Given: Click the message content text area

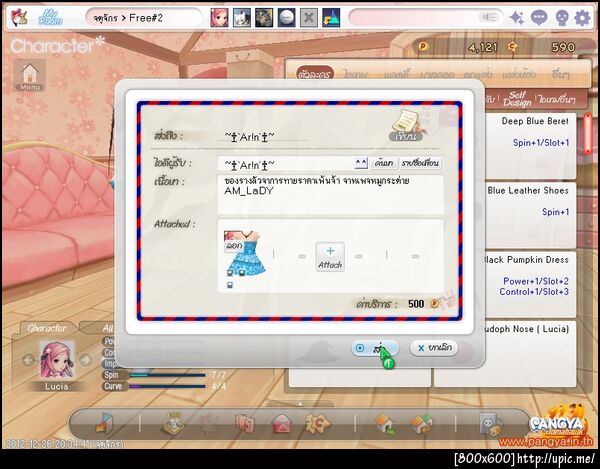Looking at the screenshot, I should 331,195.
